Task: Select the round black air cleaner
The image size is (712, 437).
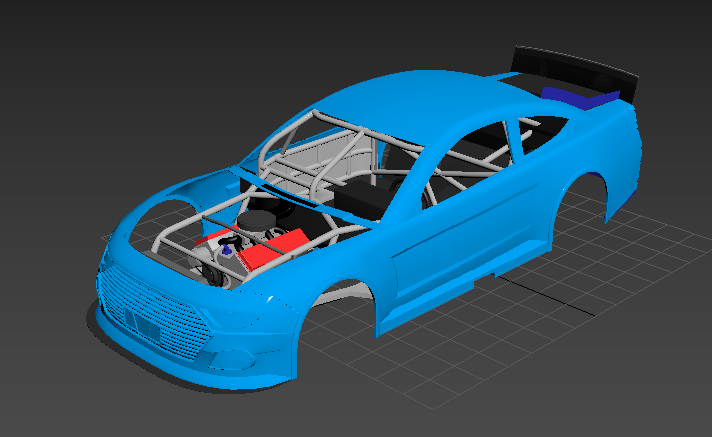Action: (x=257, y=220)
